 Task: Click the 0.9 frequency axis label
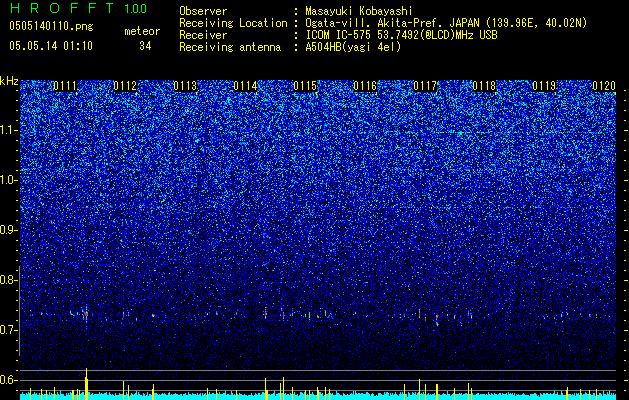[x=8, y=230]
